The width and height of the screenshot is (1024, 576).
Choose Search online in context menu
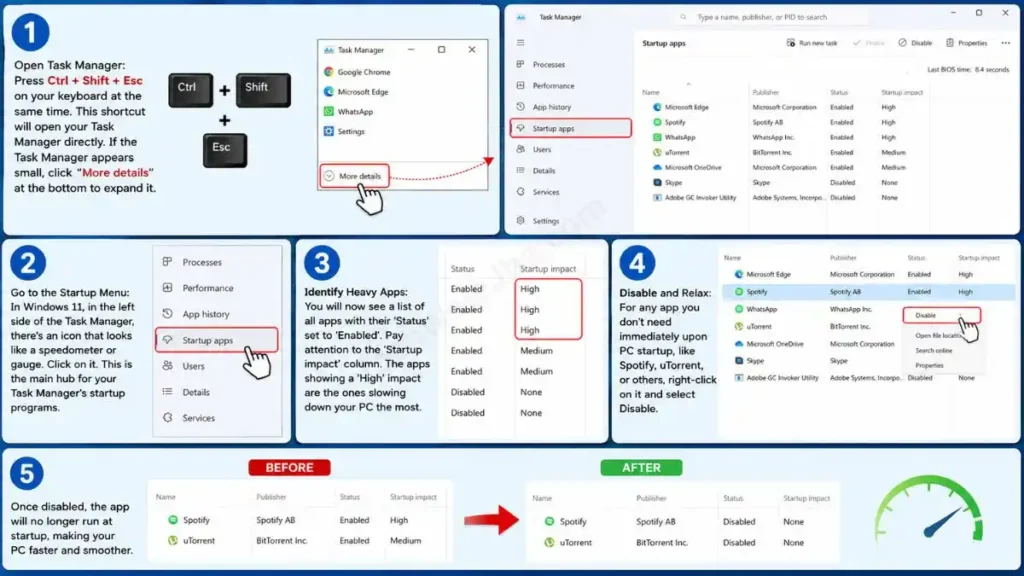933,351
